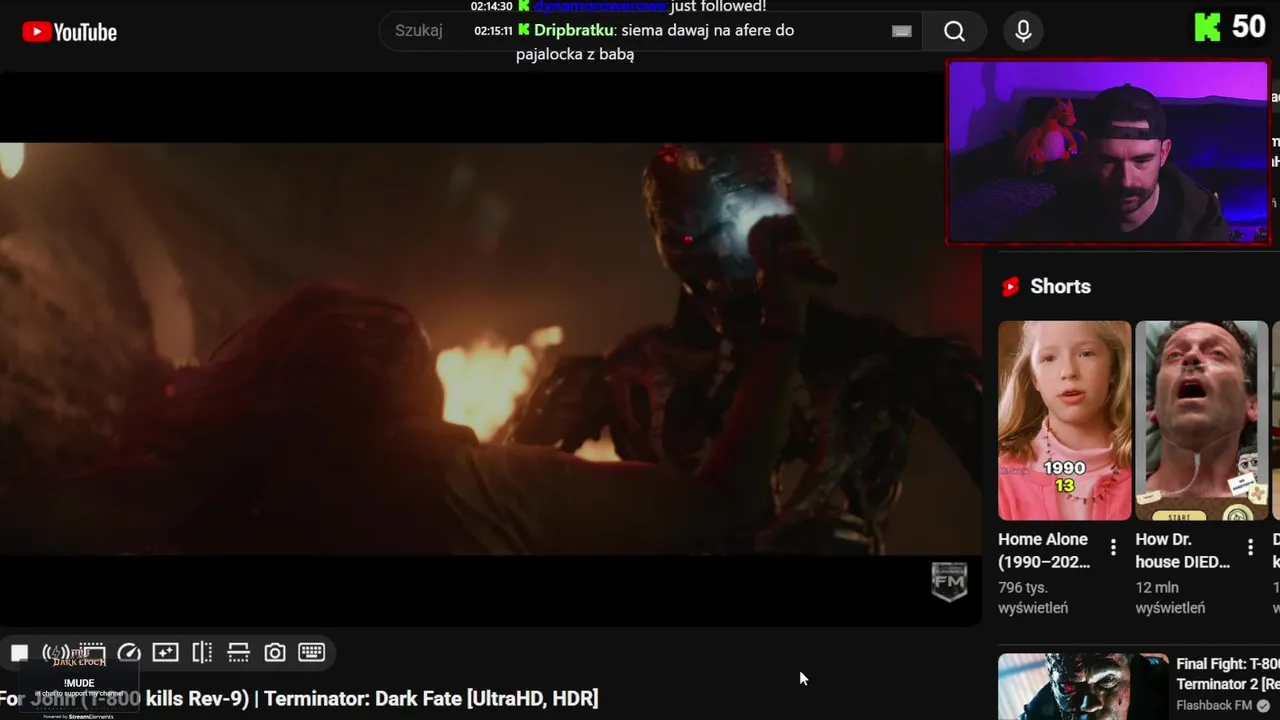
Task: Flip video horizontally icon
Action: click(202, 653)
